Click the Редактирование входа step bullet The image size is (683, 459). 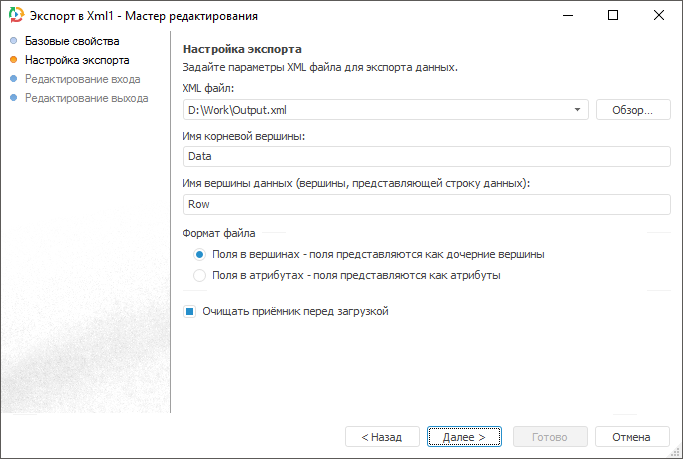click(x=13, y=79)
